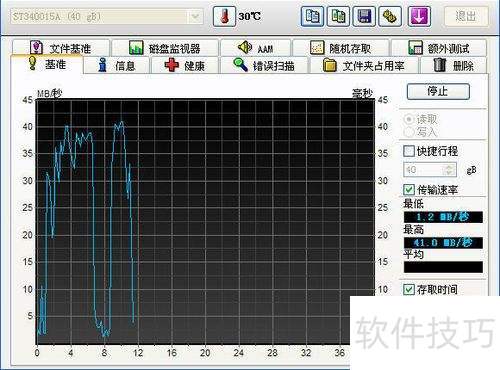Expand the ST340015A drive dropdown
This screenshot has height=370, width=500.
tap(195, 16)
